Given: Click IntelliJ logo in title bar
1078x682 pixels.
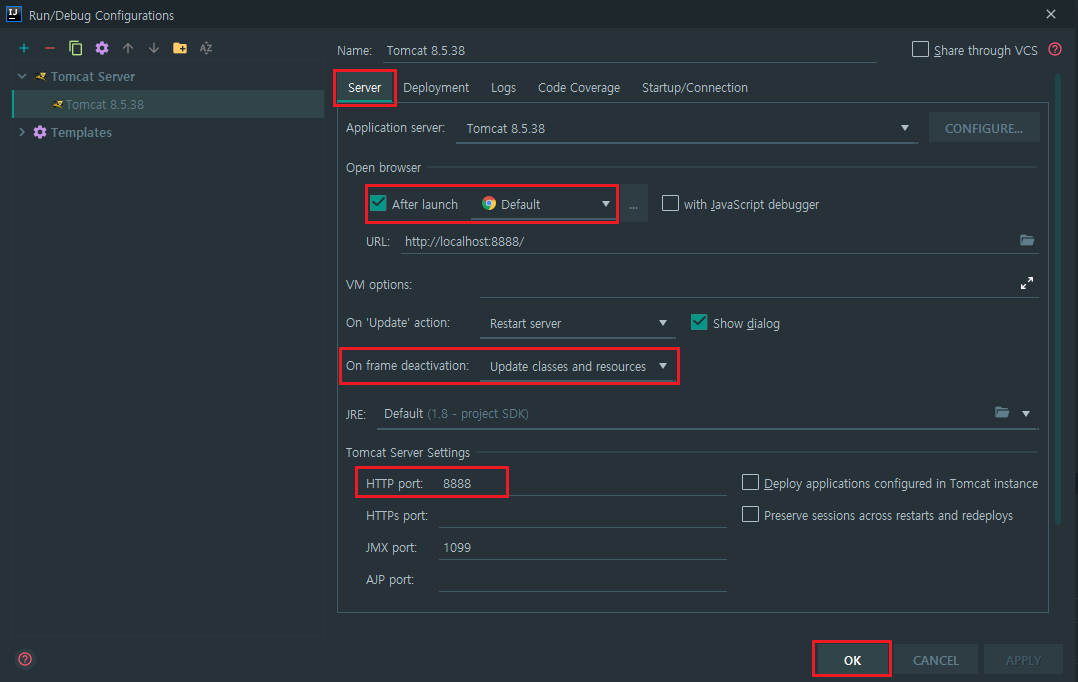Looking at the screenshot, I should click(13, 14).
